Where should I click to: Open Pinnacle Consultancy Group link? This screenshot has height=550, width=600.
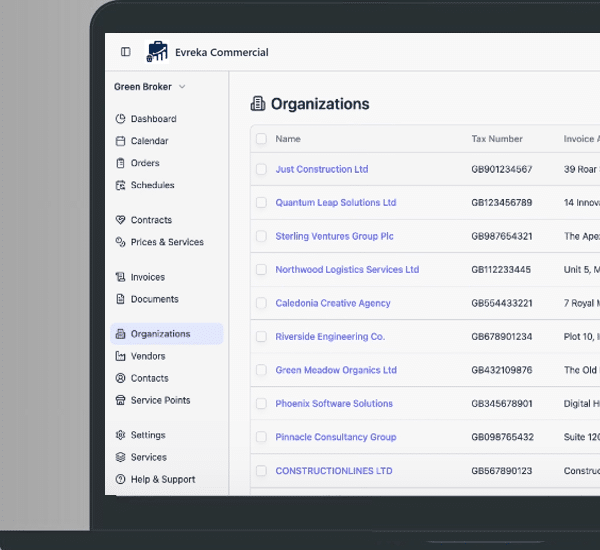[336, 437]
